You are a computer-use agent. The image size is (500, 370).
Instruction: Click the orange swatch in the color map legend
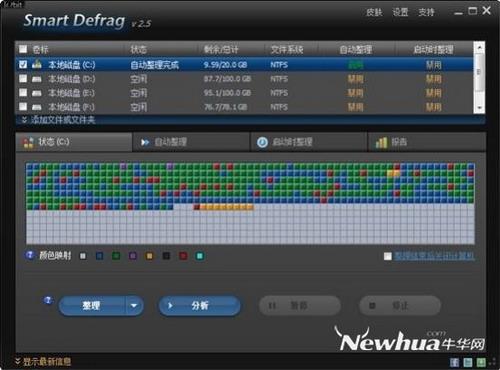149,256
